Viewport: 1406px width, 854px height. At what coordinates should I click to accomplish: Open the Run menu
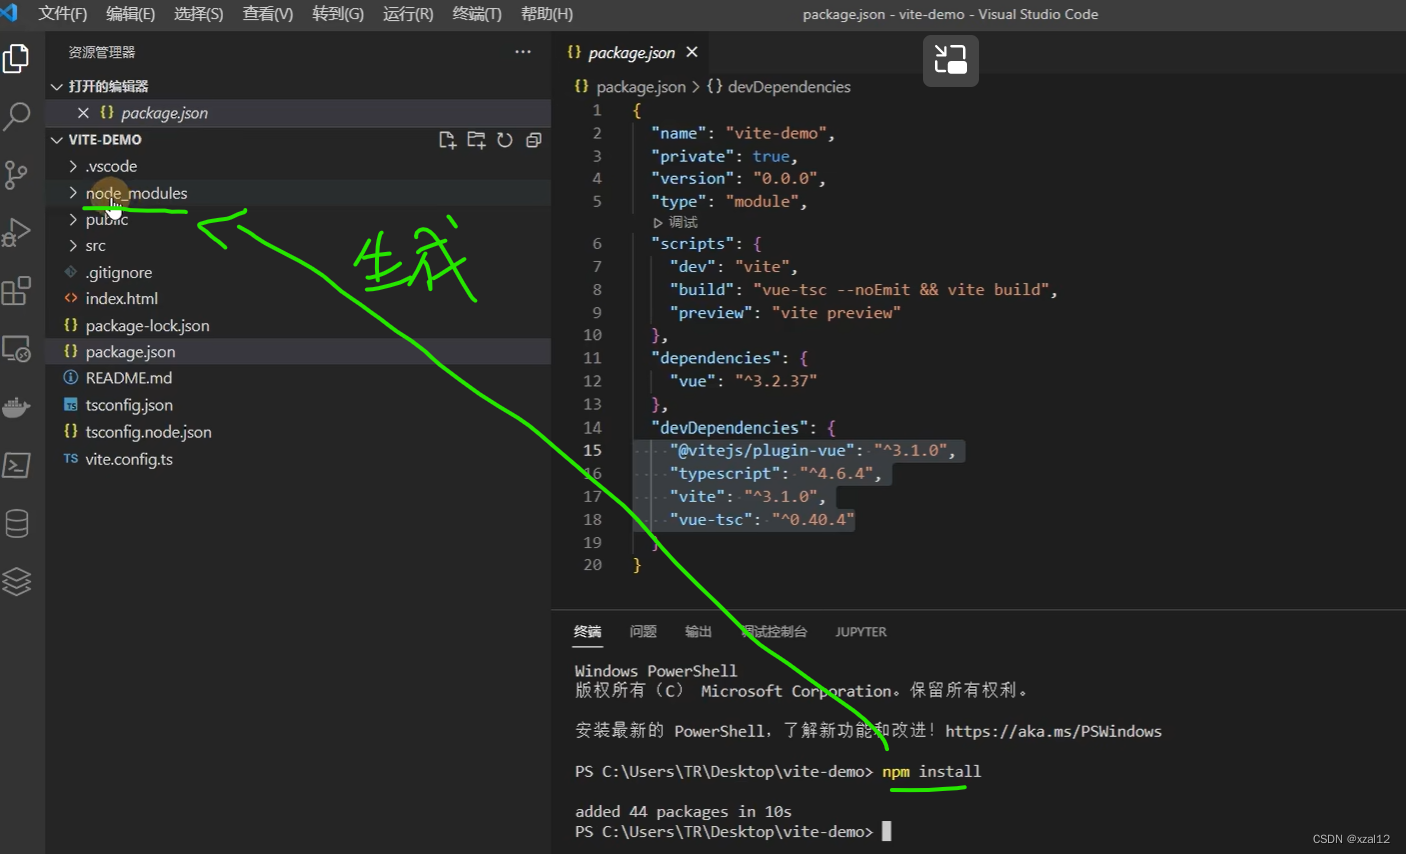[408, 14]
